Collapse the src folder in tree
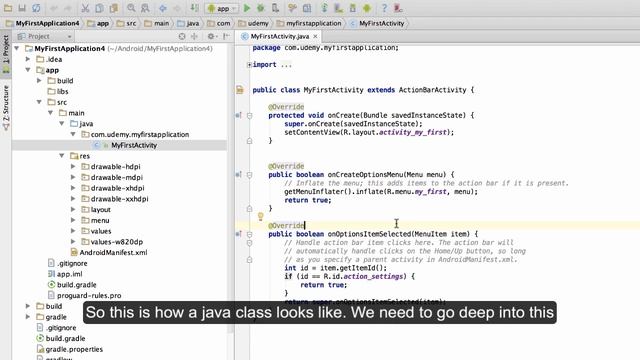 39,102
